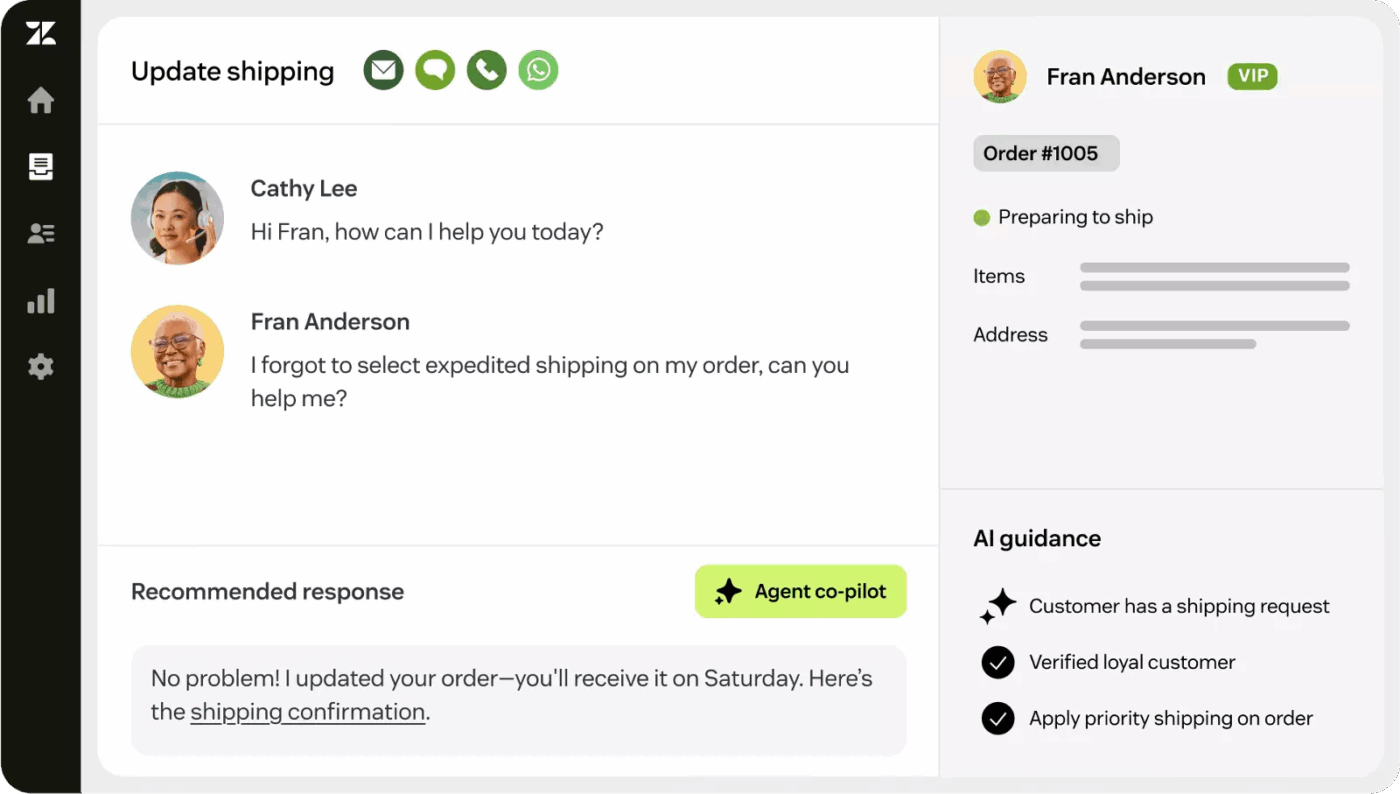
Task: Select the Recommended response section header
Action: pyautogui.click(x=267, y=591)
